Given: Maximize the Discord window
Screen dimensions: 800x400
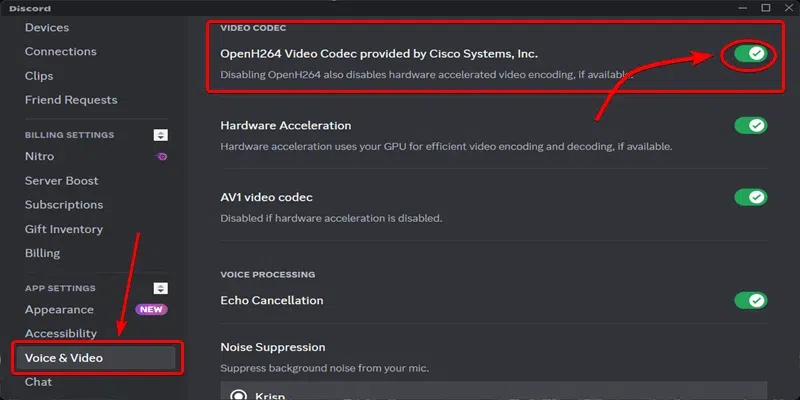Looking at the screenshot, I should point(765,7).
